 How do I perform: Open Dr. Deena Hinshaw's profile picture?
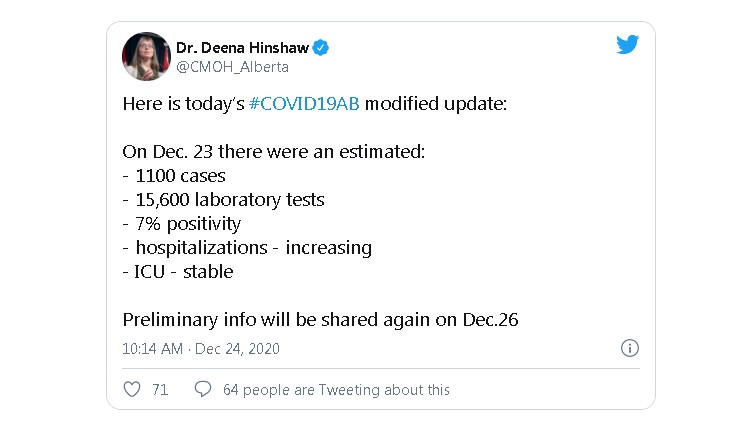click(146, 56)
